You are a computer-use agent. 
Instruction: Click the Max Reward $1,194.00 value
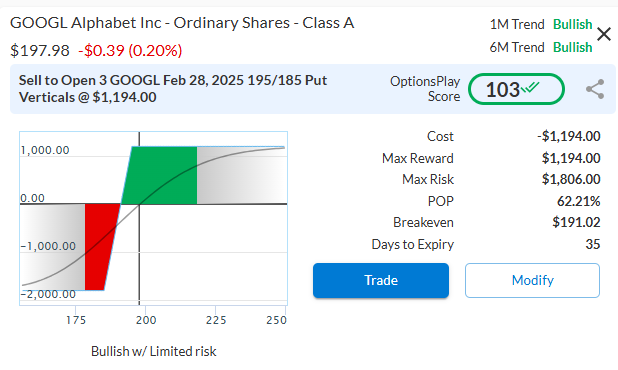(x=571, y=158)
